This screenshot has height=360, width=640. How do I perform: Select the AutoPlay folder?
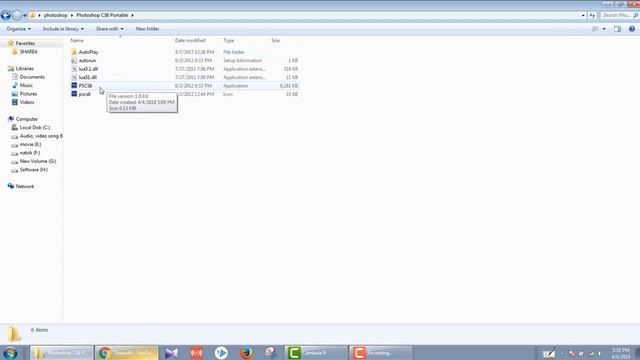pos(88,52)
